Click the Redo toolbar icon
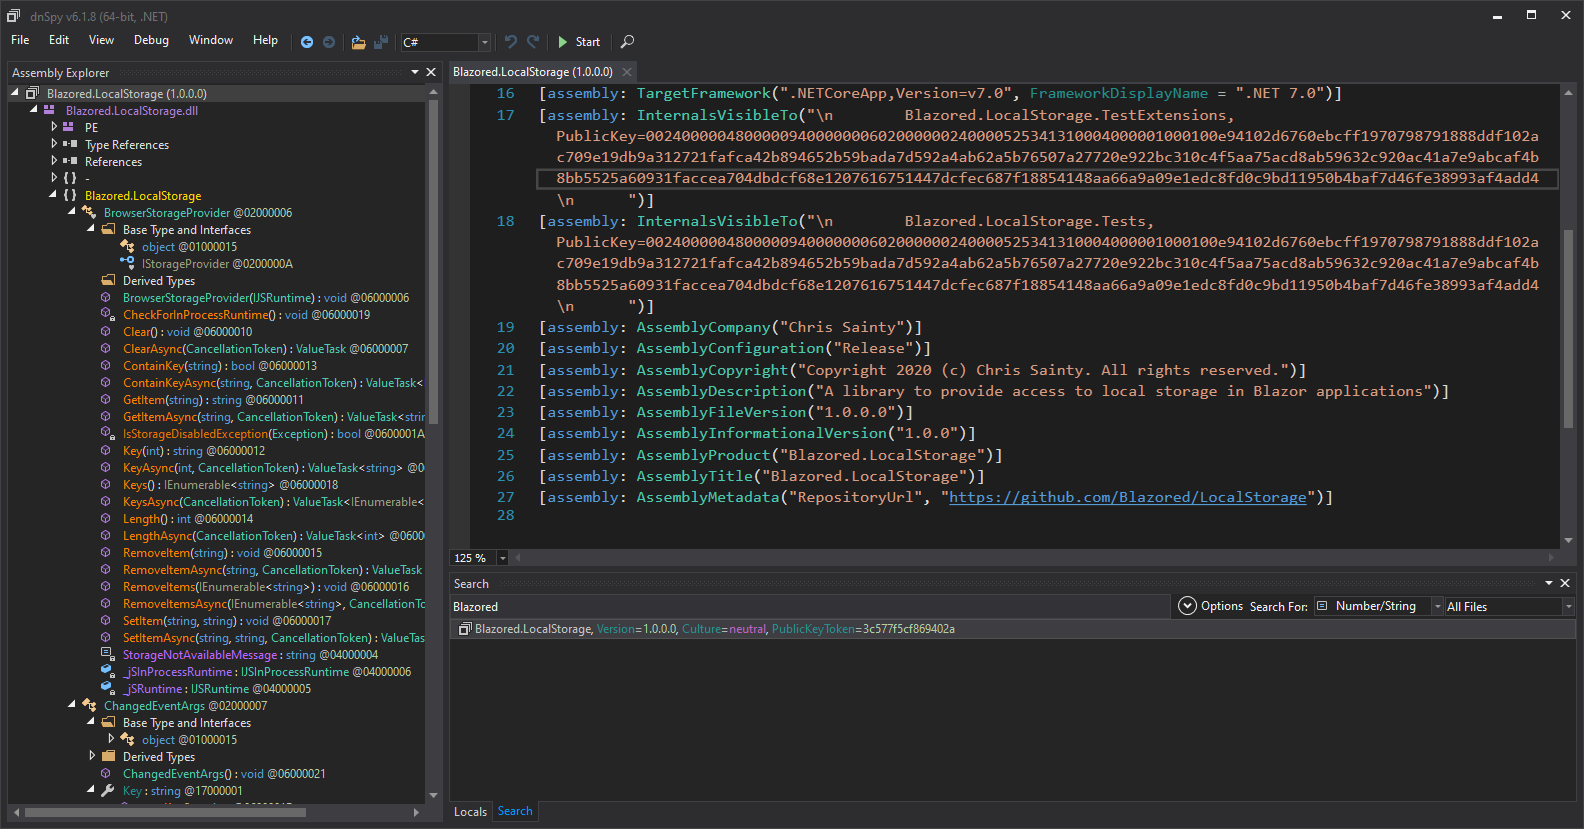The image size is (1584, 829). click(533, 42)
